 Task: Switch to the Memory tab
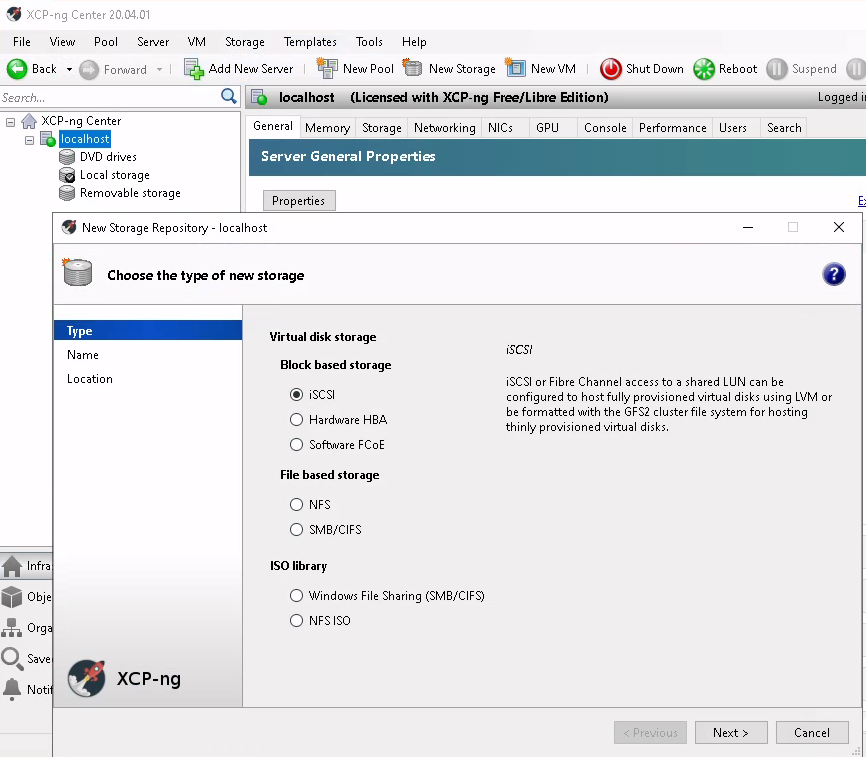point(328,128)
